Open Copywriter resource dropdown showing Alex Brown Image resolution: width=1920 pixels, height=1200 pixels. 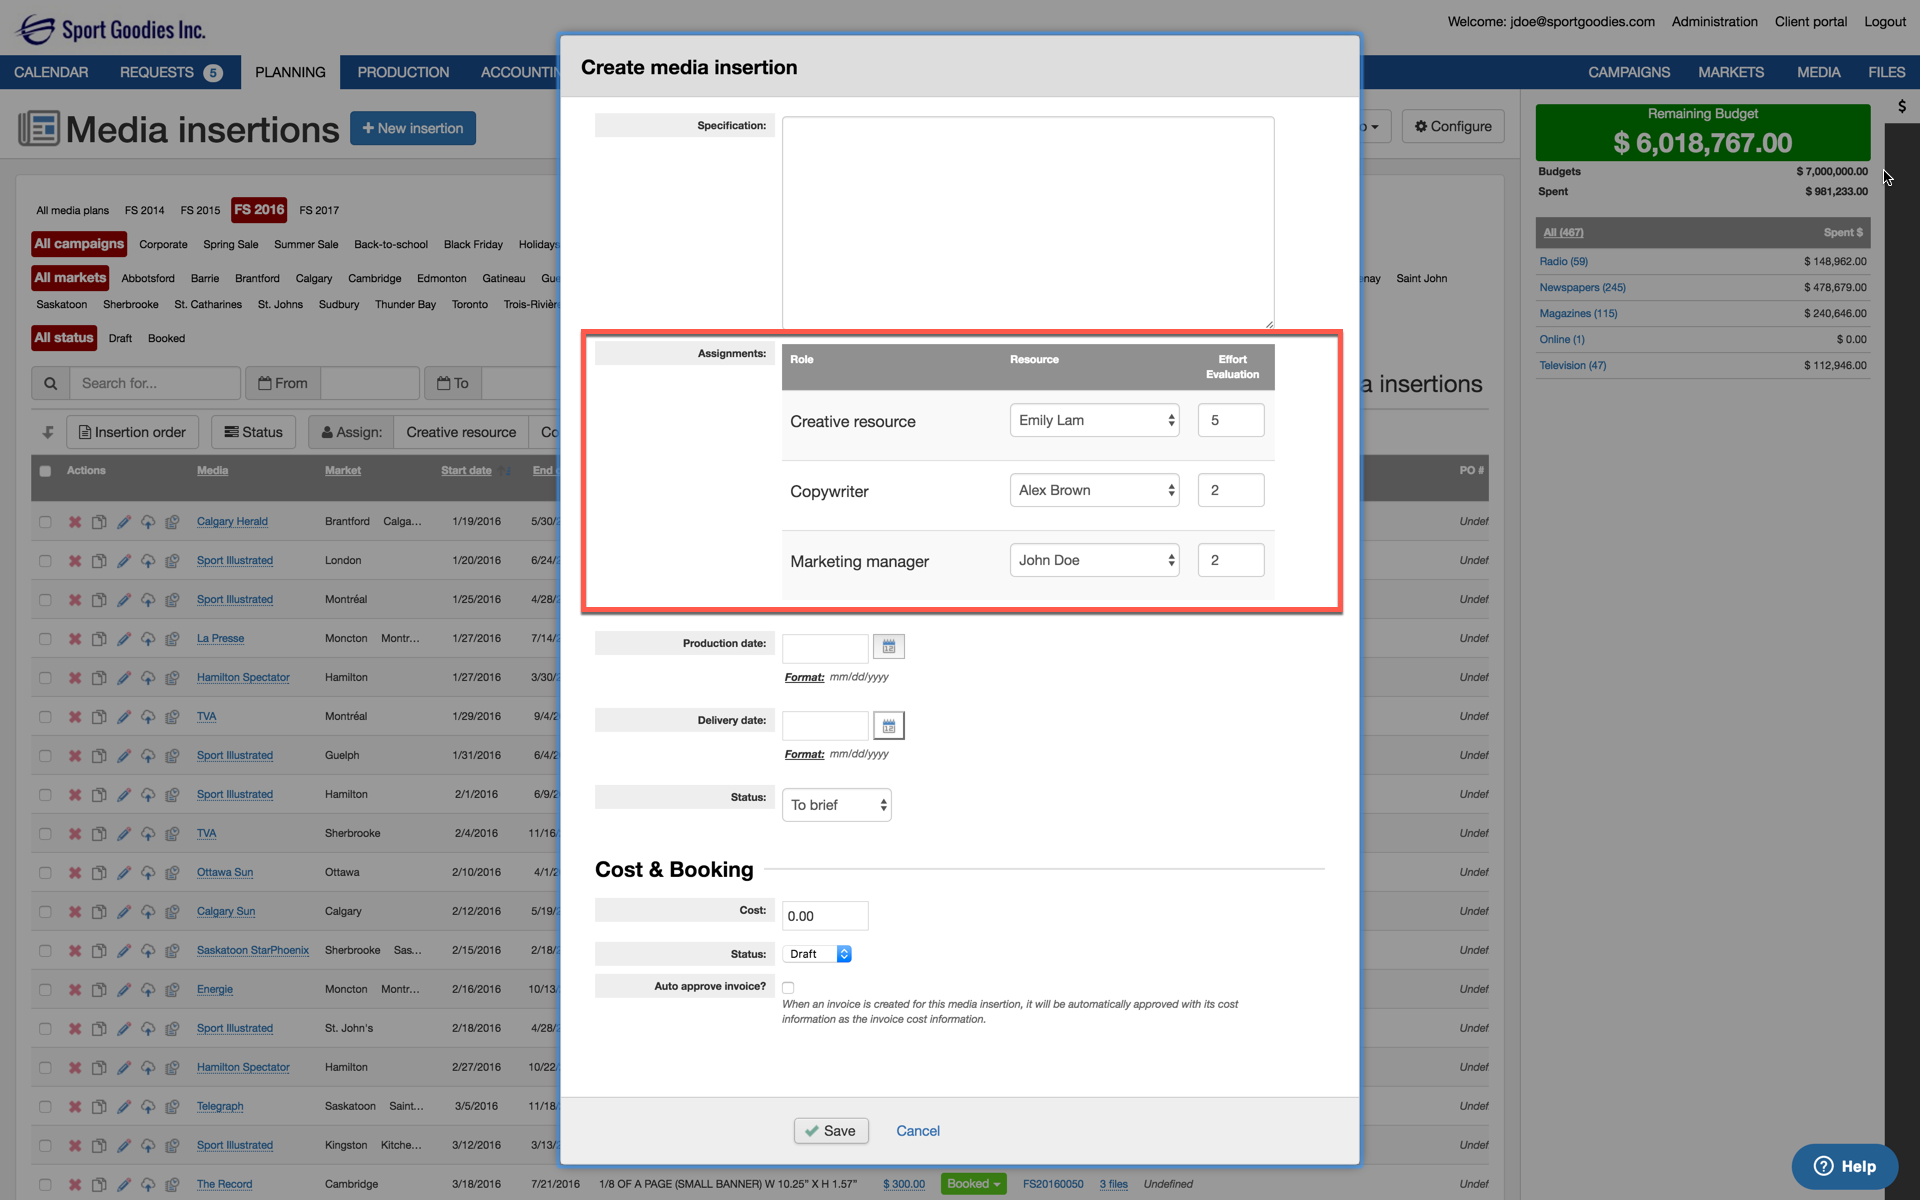click(1094, 491)
